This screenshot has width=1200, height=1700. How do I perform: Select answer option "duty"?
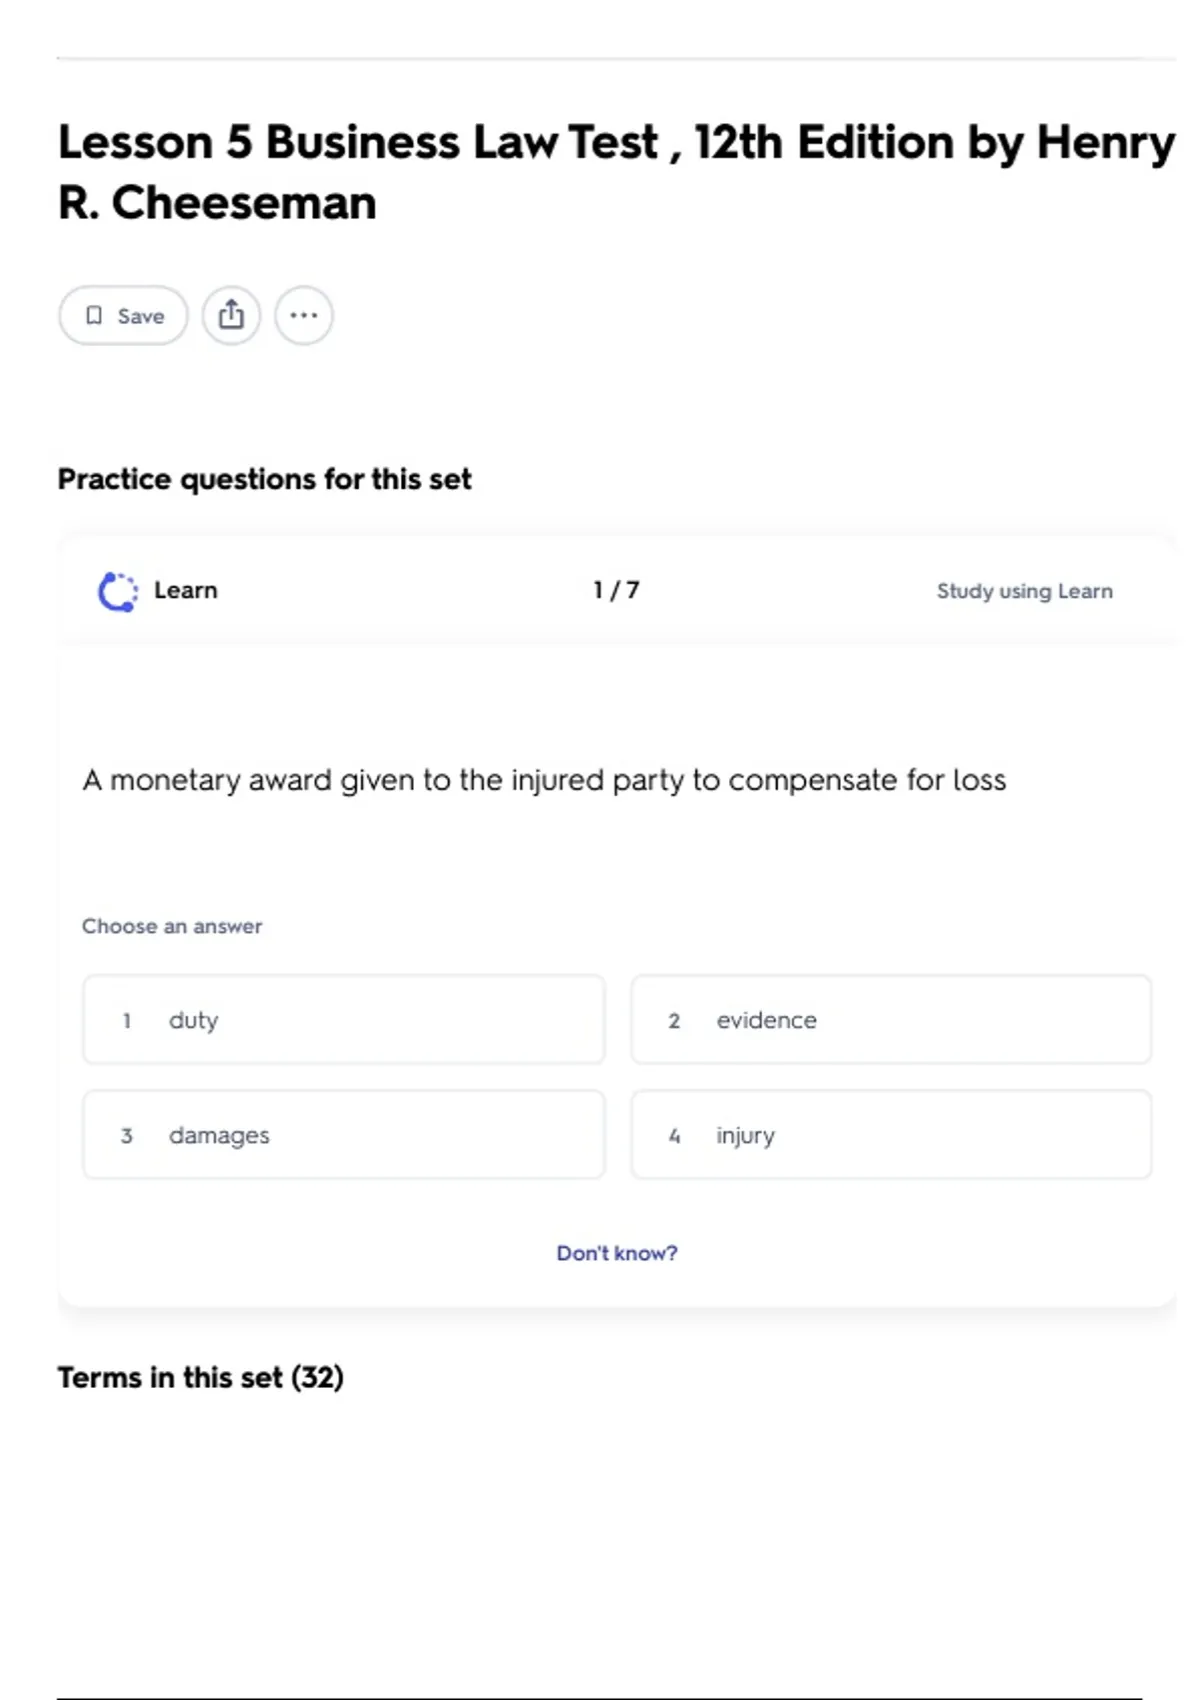344,1020
